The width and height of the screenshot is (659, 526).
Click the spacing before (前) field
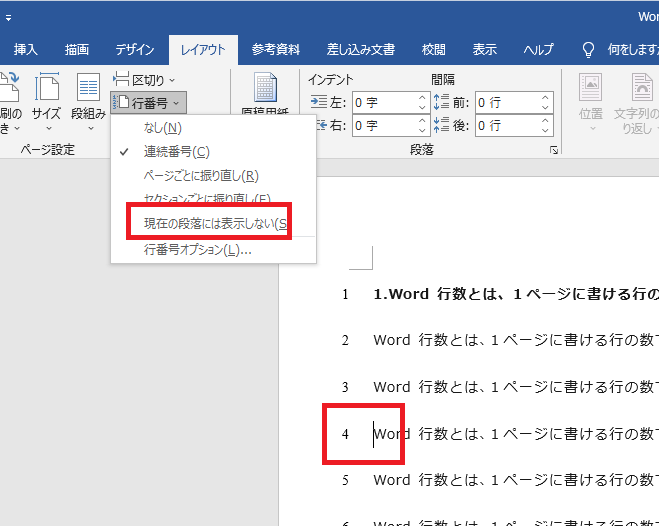(507, 103)
